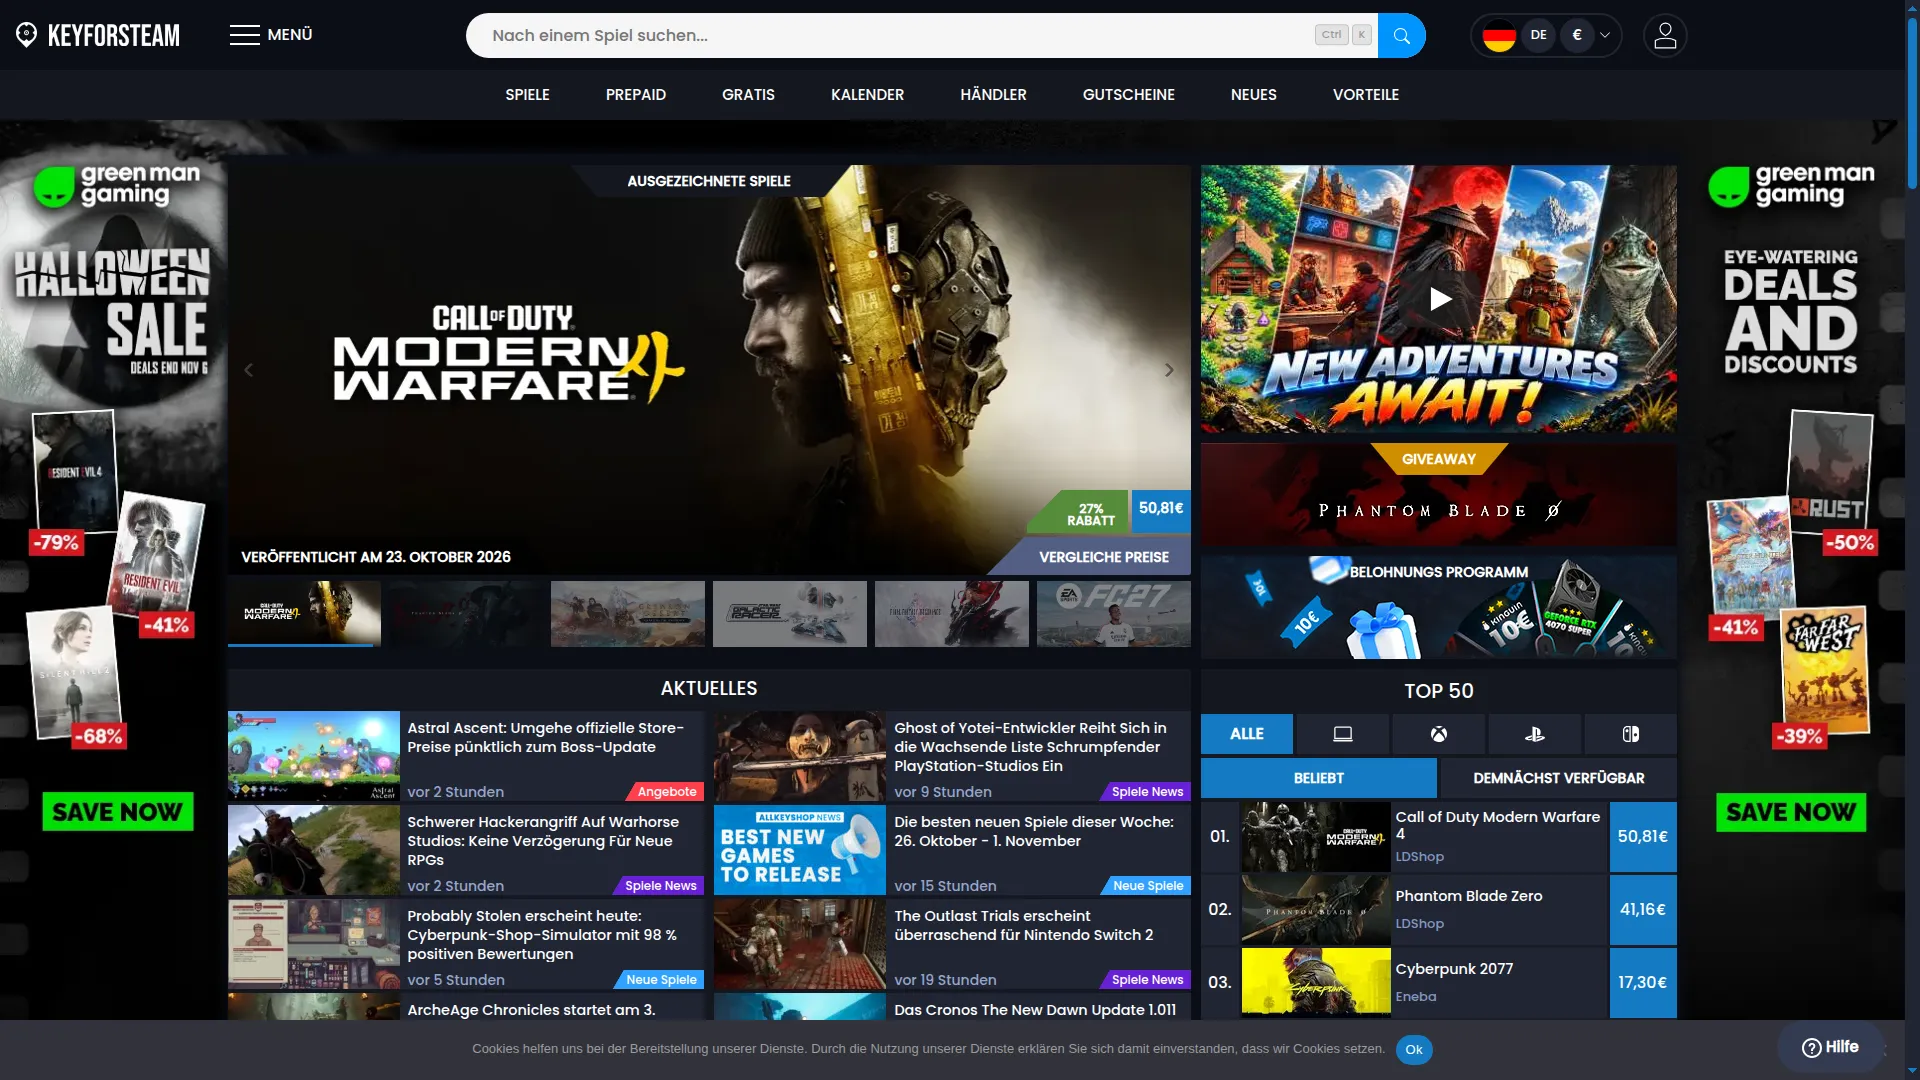
Task: Click Resident Evil 4 -79% cover
Action: (x=74, y=472)
